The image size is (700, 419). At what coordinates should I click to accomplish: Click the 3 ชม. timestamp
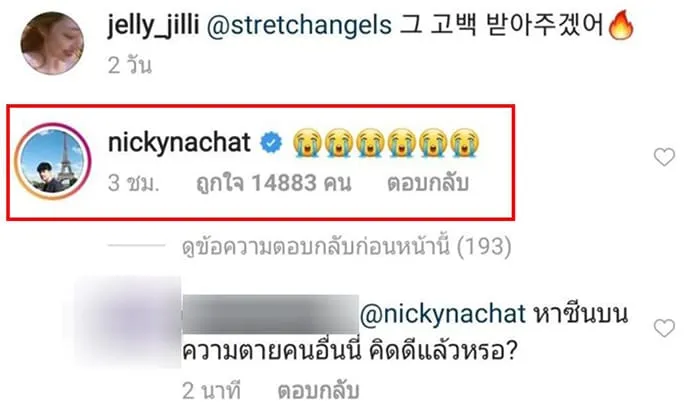[x=133, y=183]
